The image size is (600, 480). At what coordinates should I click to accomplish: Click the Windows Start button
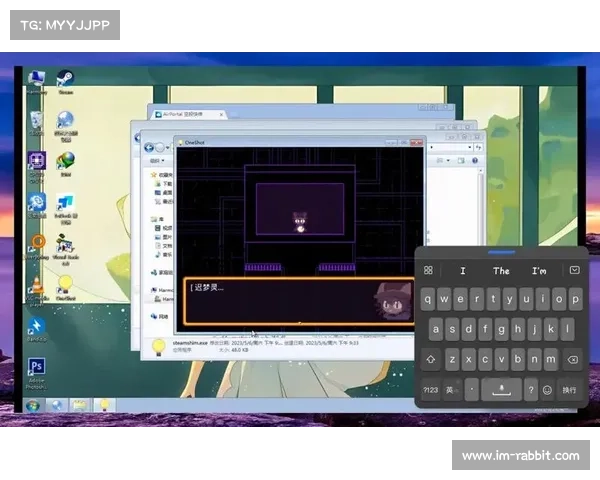[x=33, y=405]
